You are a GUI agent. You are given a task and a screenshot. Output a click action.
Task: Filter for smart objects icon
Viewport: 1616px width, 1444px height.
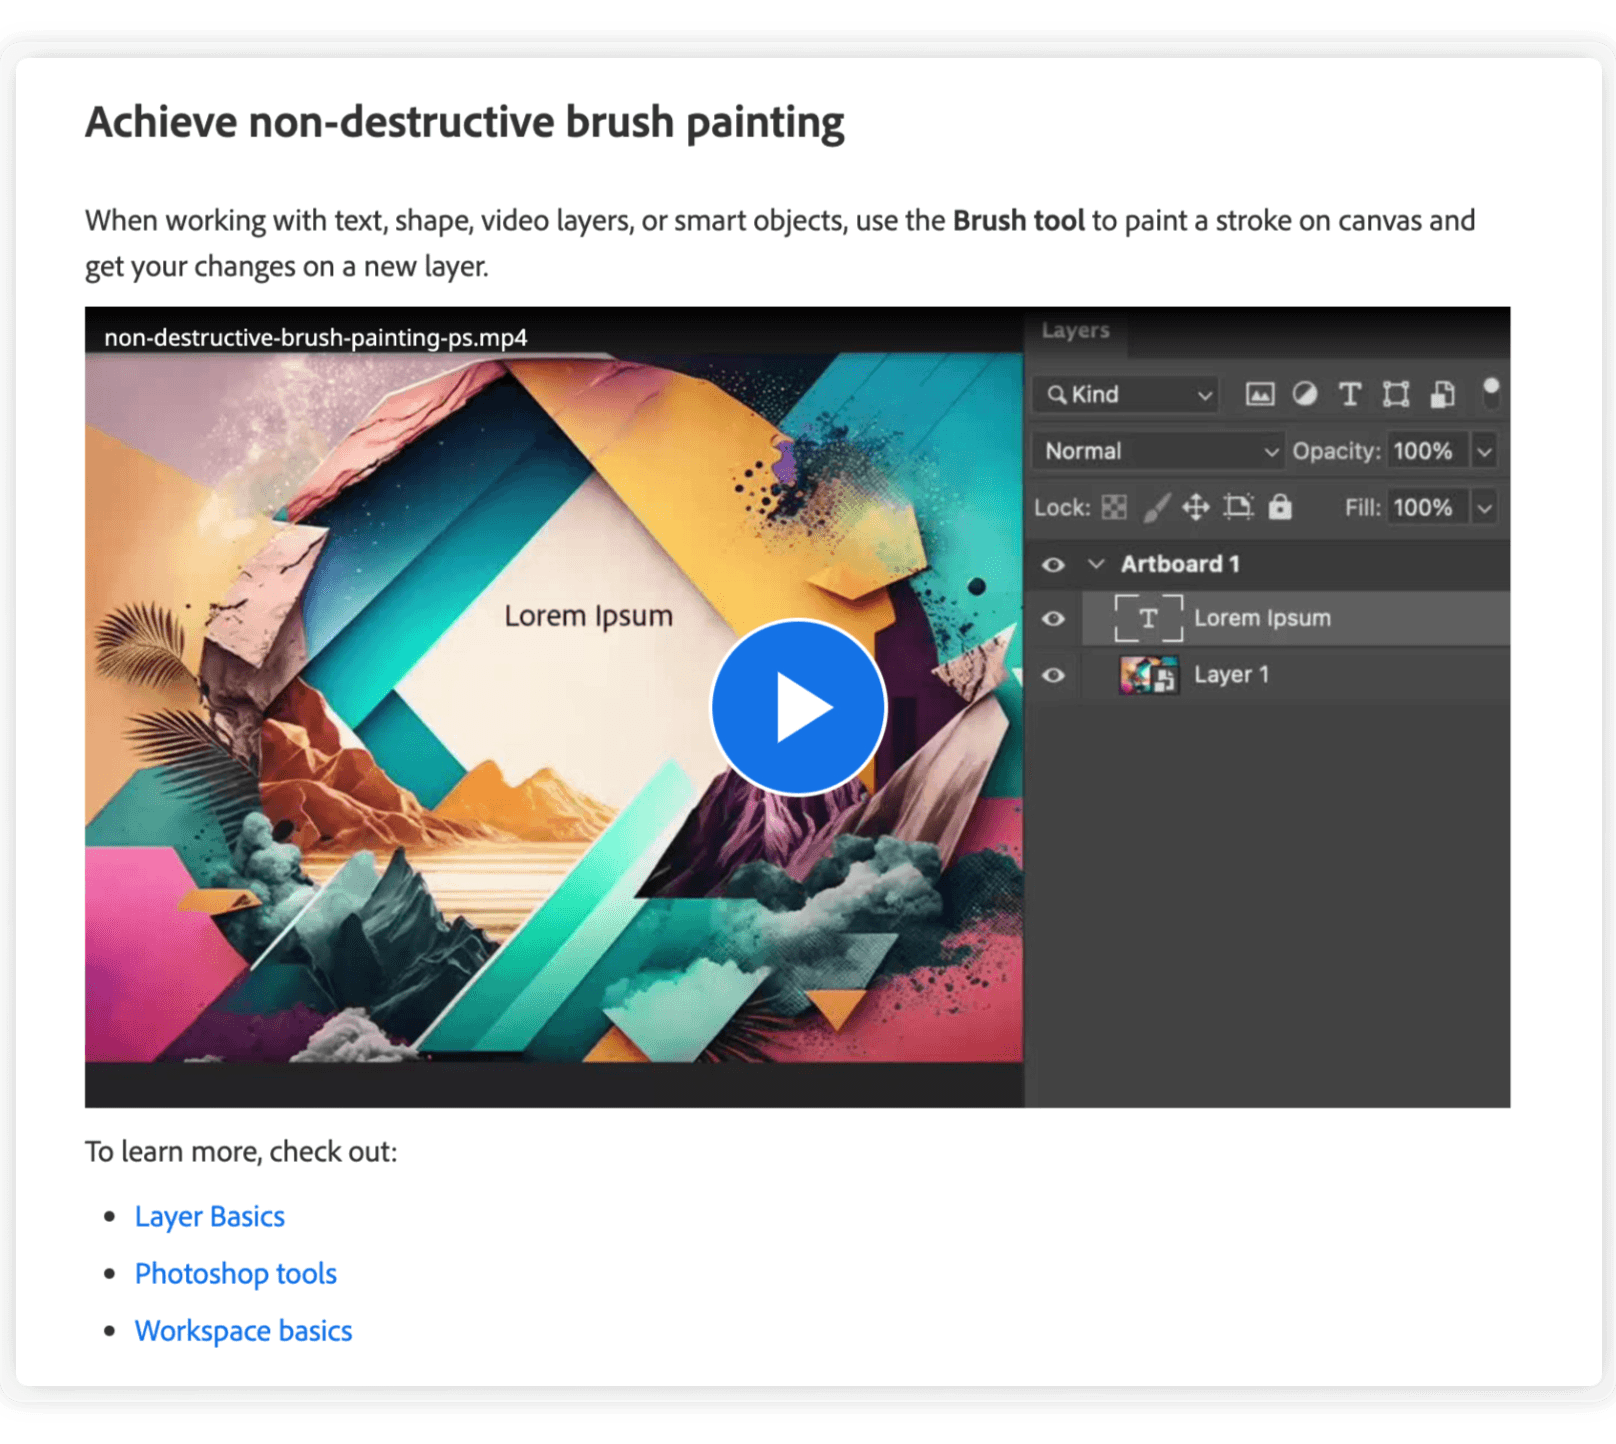tap(1442, 394)
